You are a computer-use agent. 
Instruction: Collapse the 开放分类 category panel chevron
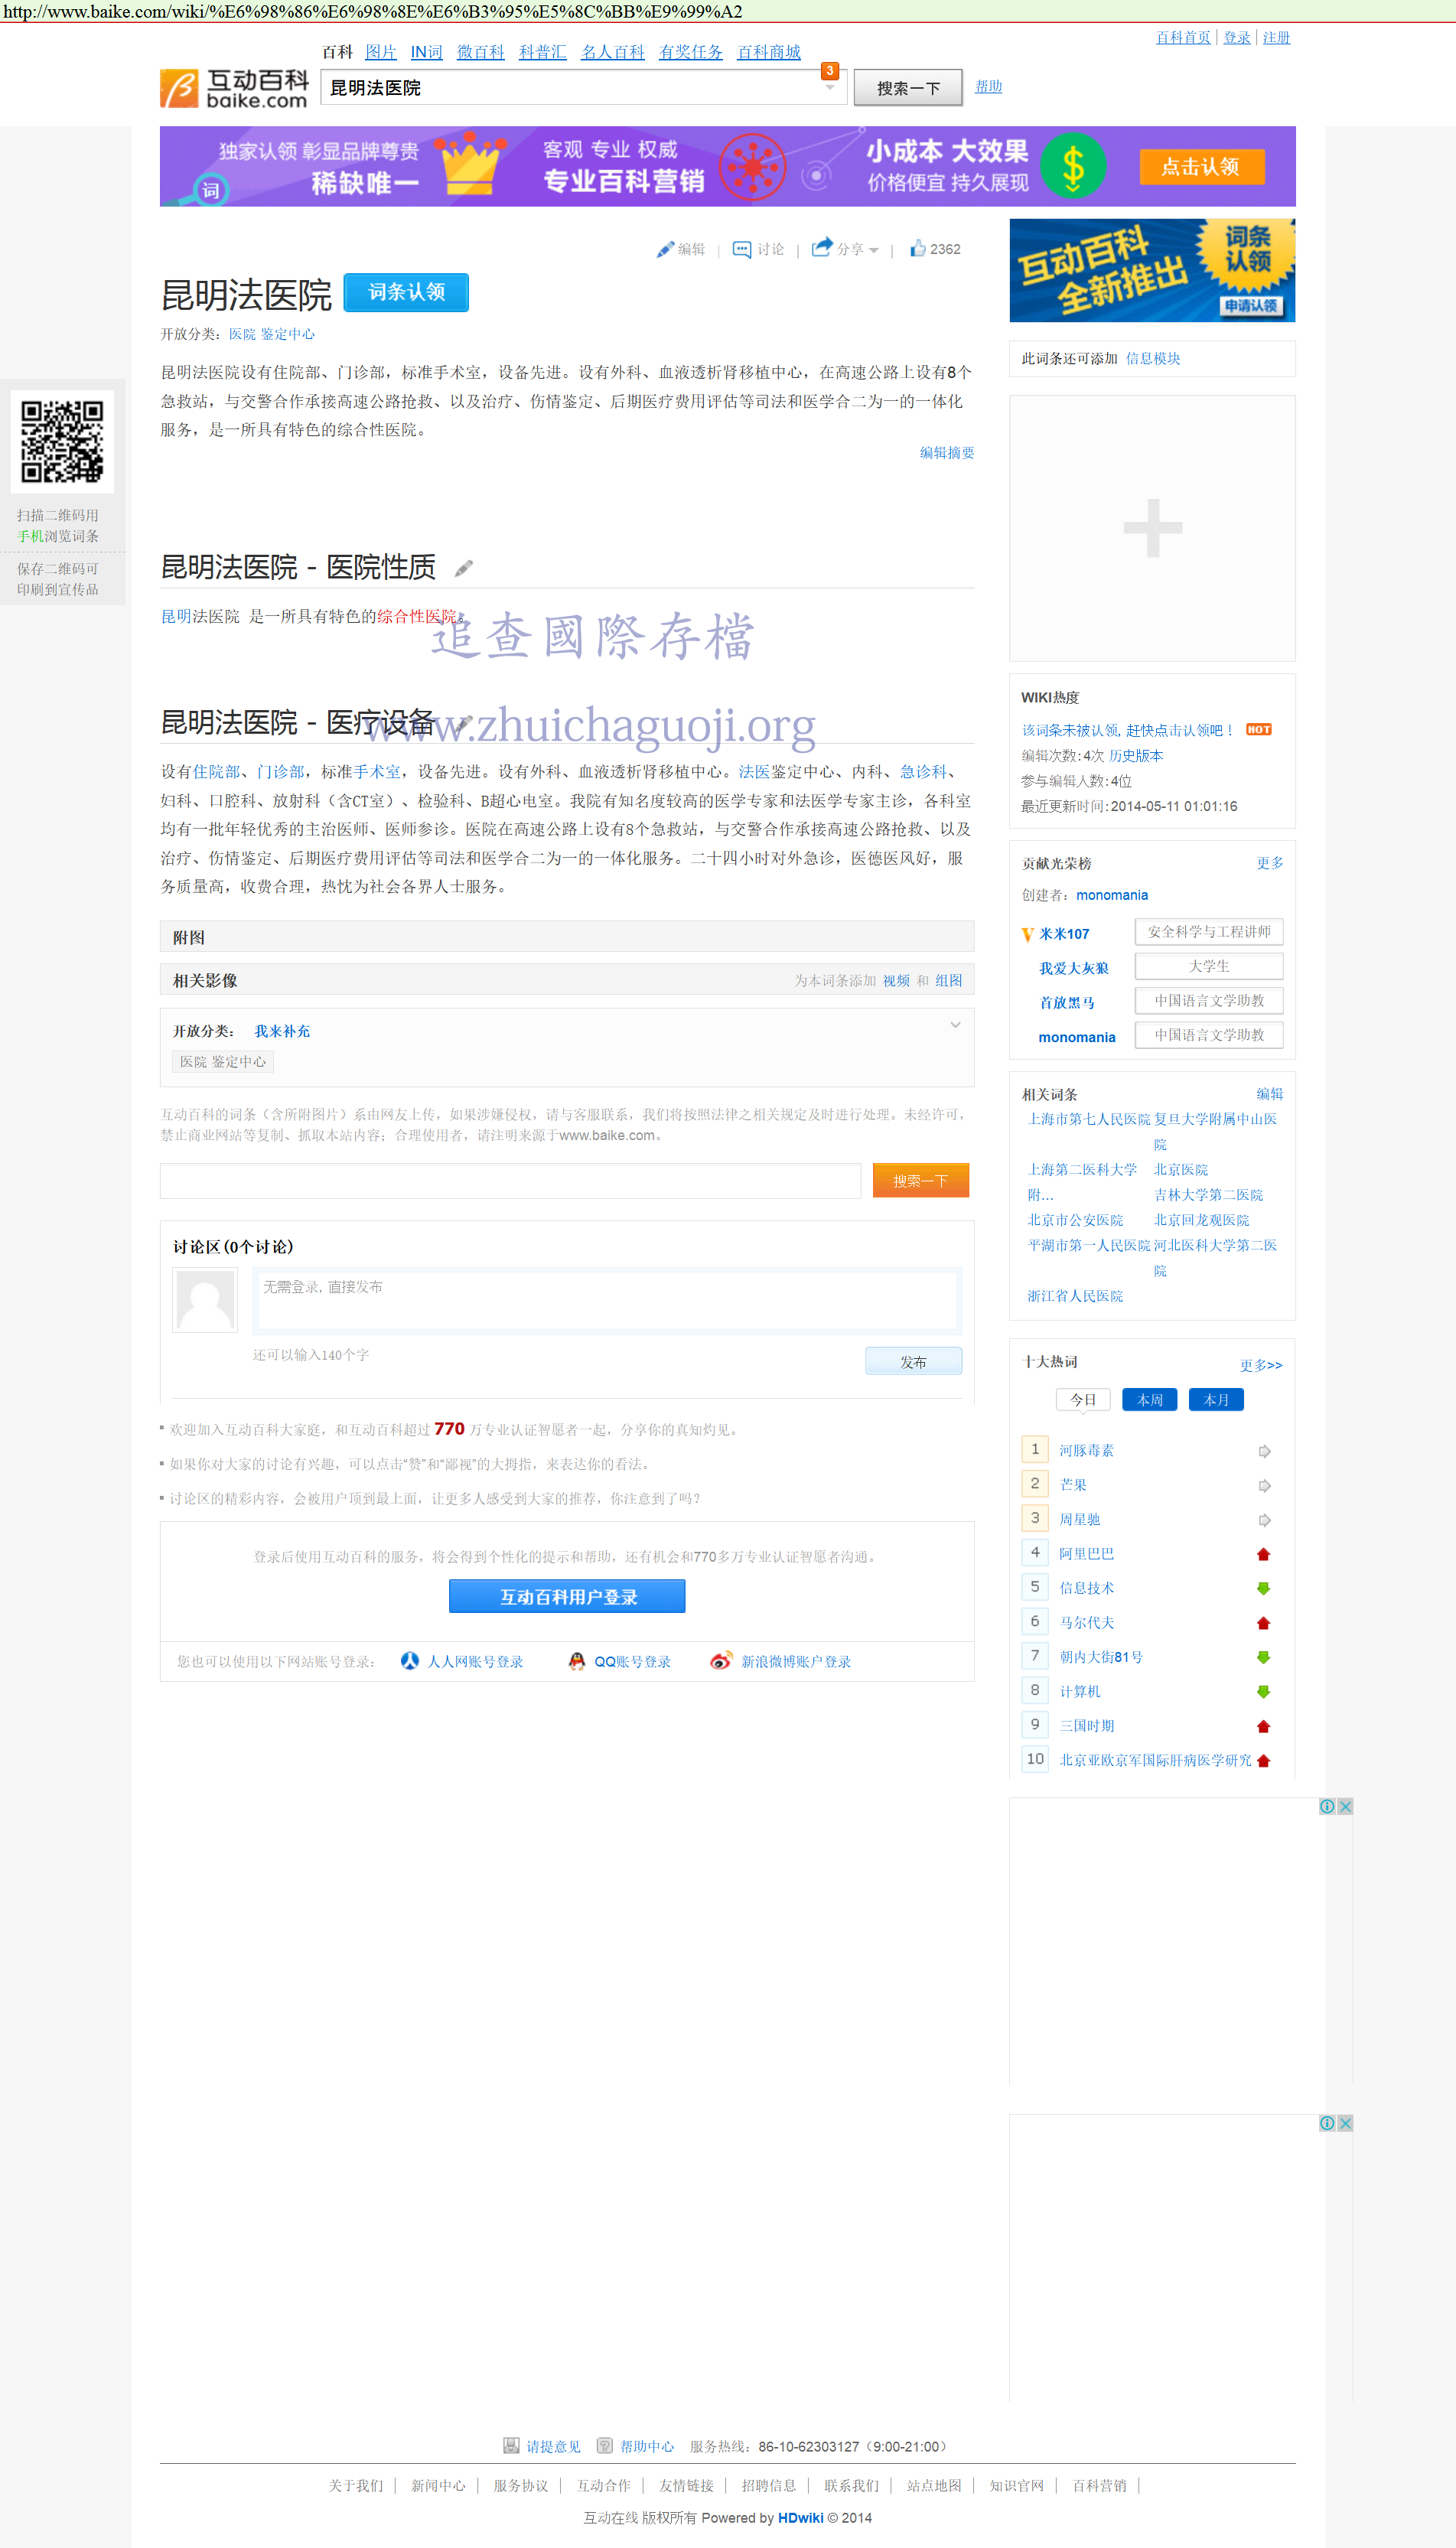tap(955, 1025)
